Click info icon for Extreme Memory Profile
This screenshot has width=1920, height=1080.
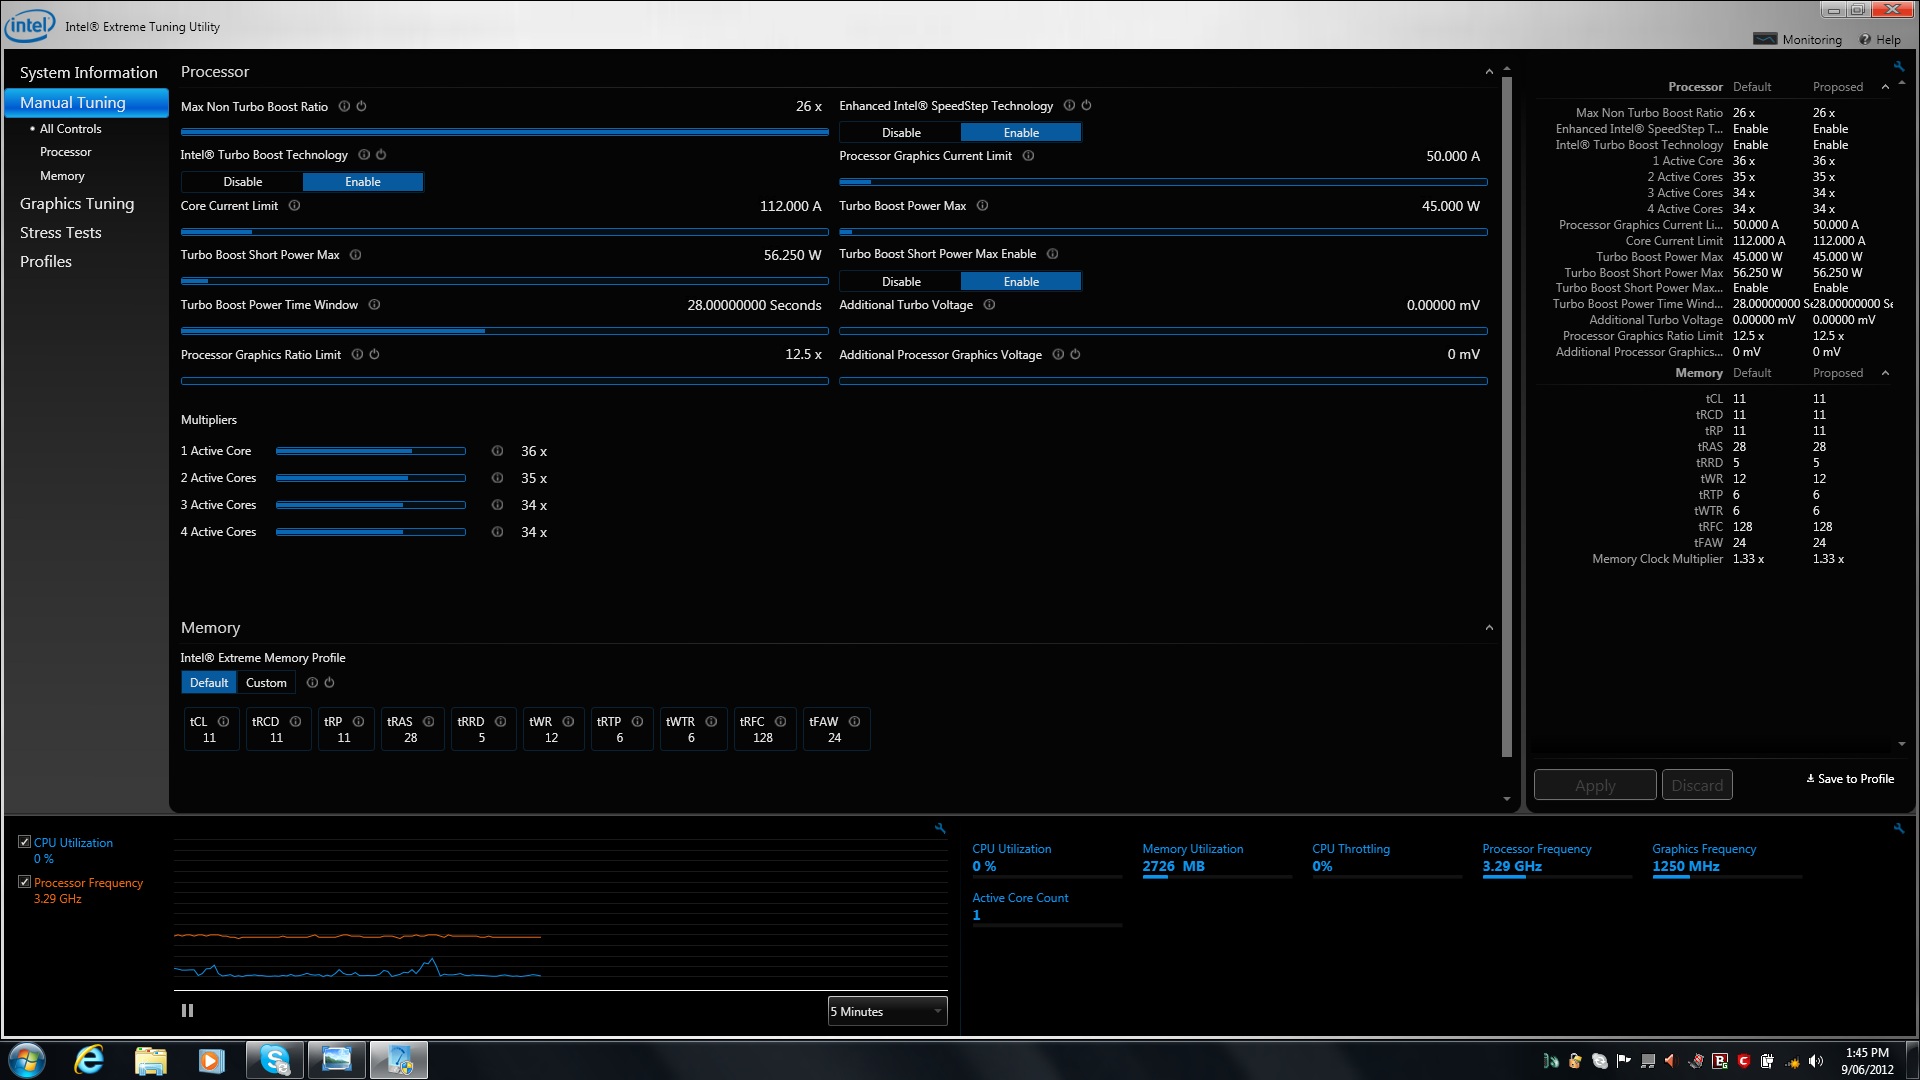[312, 683]
